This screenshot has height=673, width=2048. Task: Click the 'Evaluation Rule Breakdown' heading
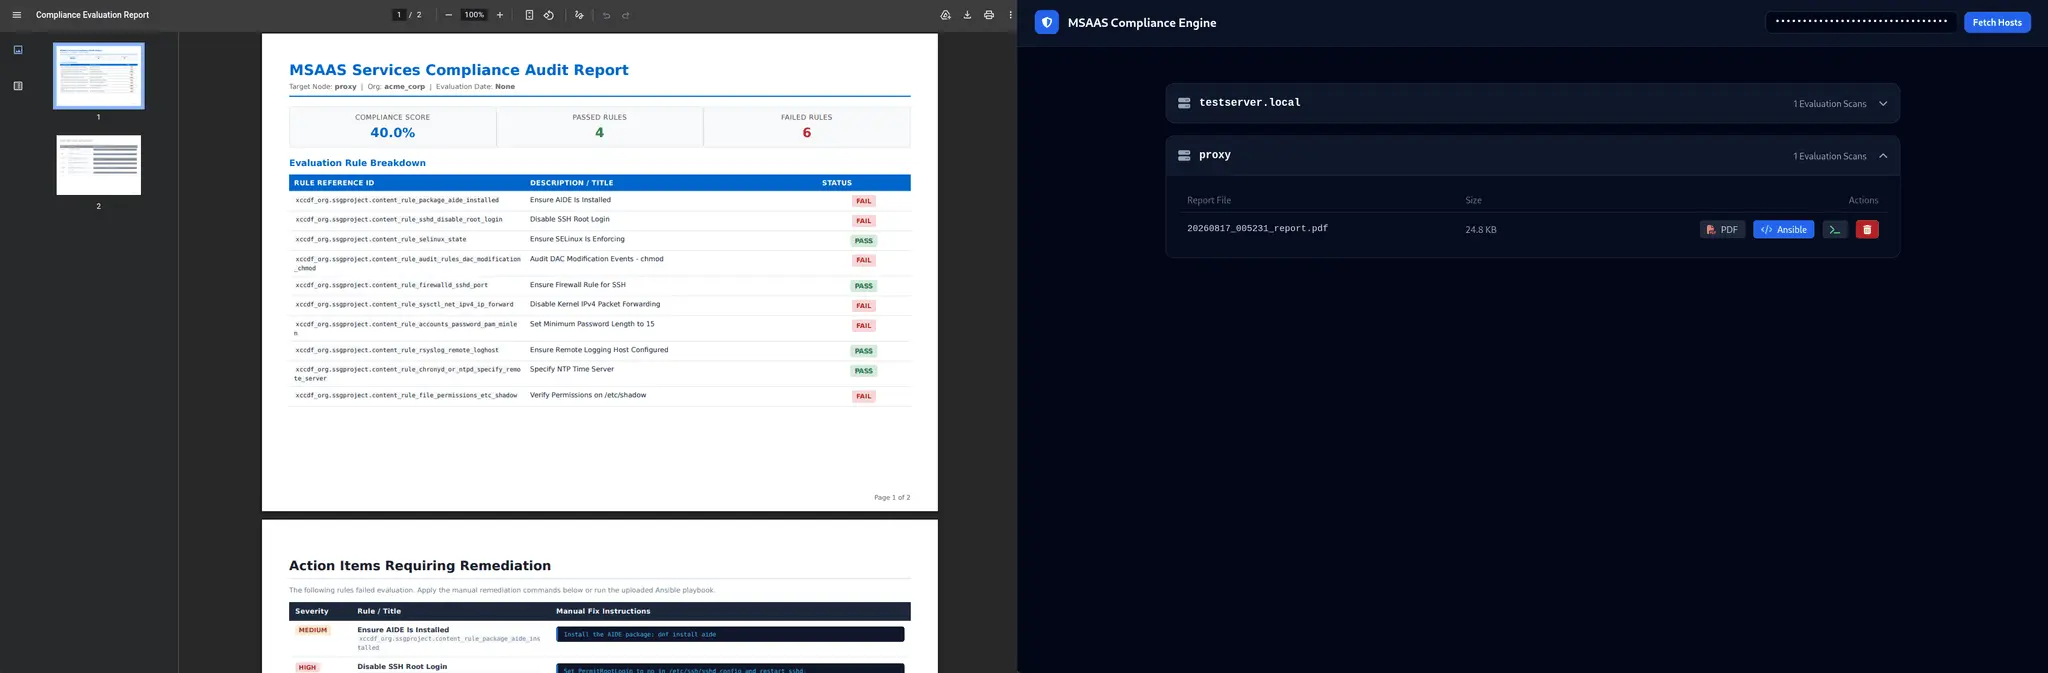357,163
